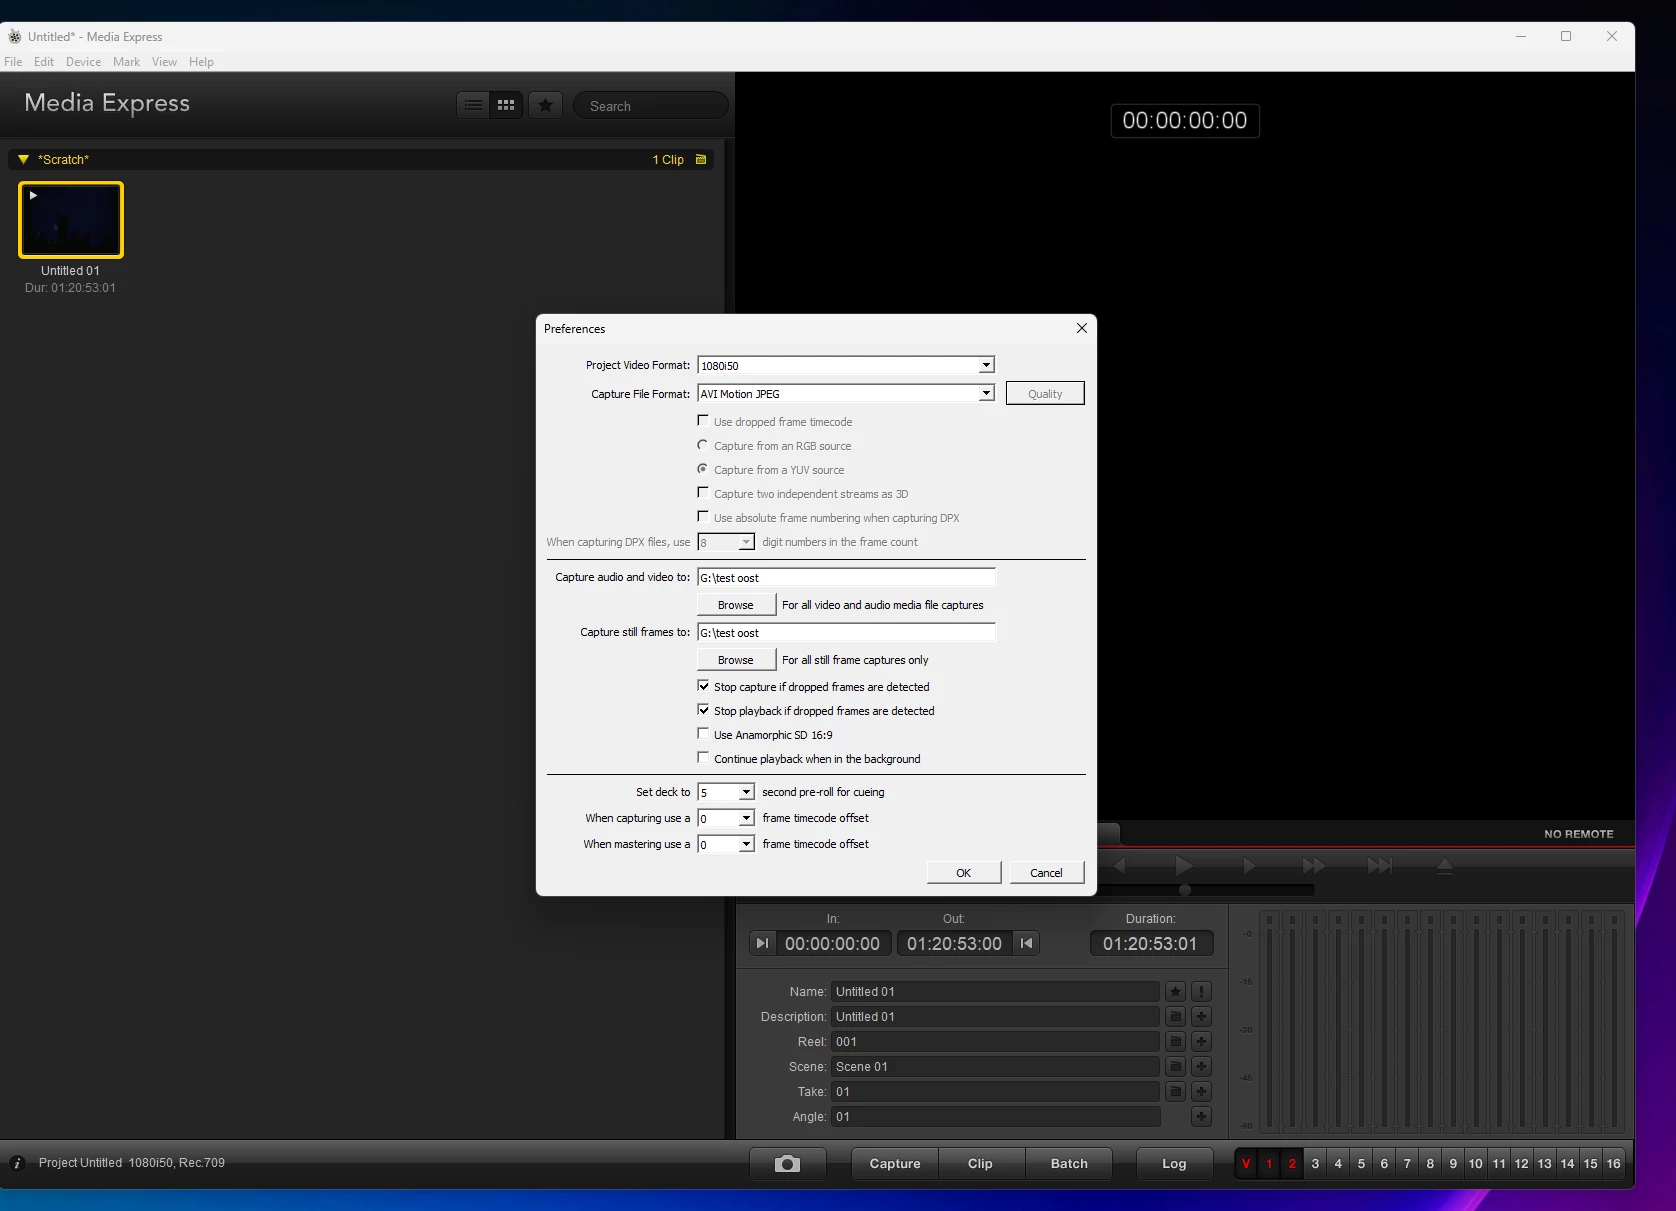1676x1211 pixels.
Task: Click the Search field
Action: tap(651, 105)
